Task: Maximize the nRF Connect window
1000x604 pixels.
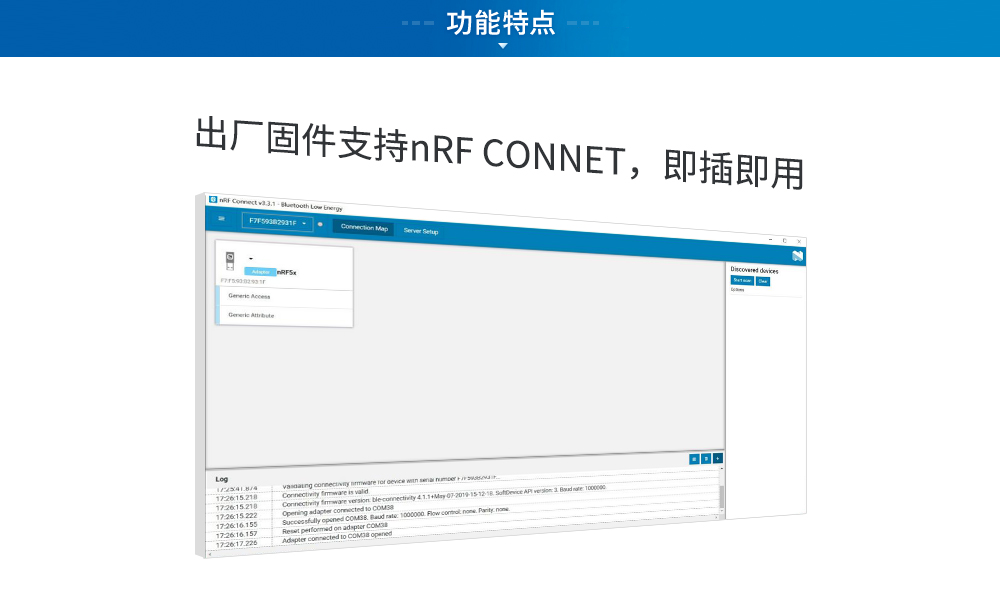Action: point(784,241)
